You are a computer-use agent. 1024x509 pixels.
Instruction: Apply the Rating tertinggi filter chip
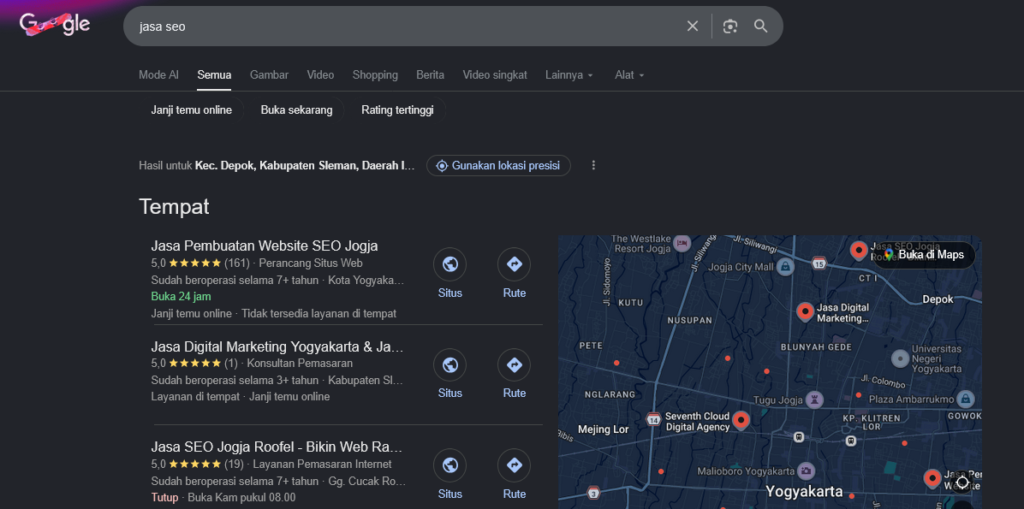pos(397,110)
